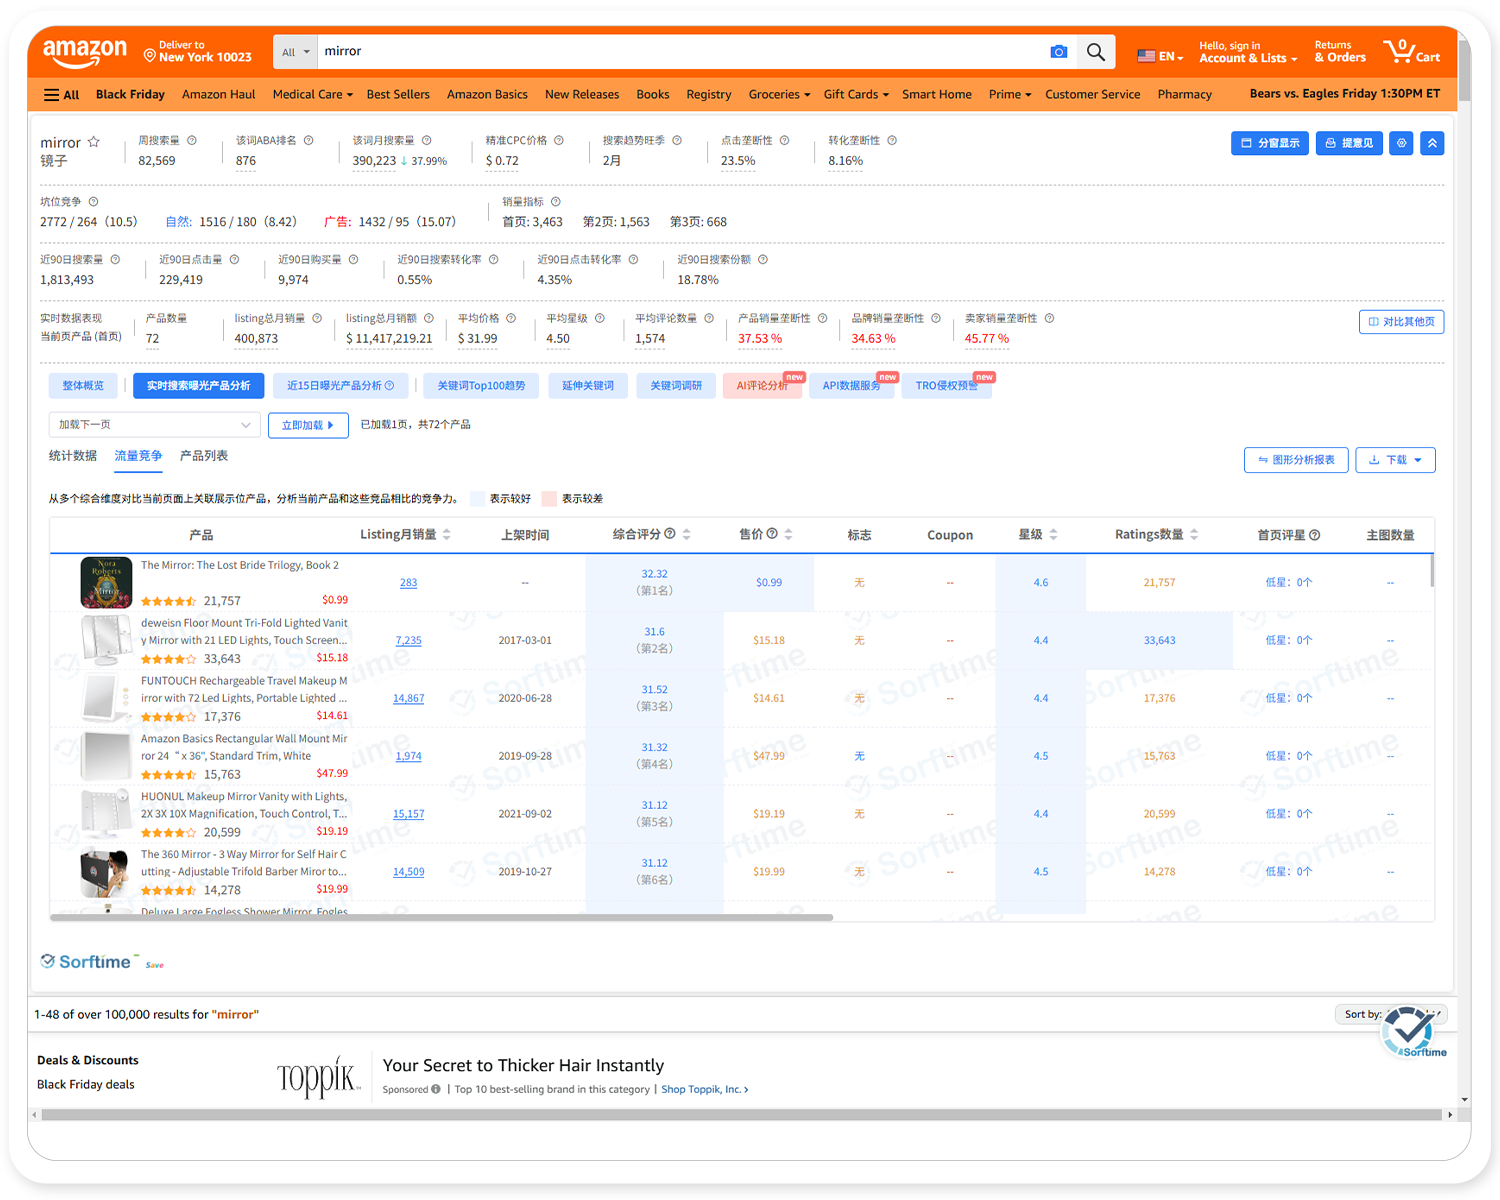Sort table by Listing月销量 column
The image size is (1500, 1200).
(x=446, y=535)
